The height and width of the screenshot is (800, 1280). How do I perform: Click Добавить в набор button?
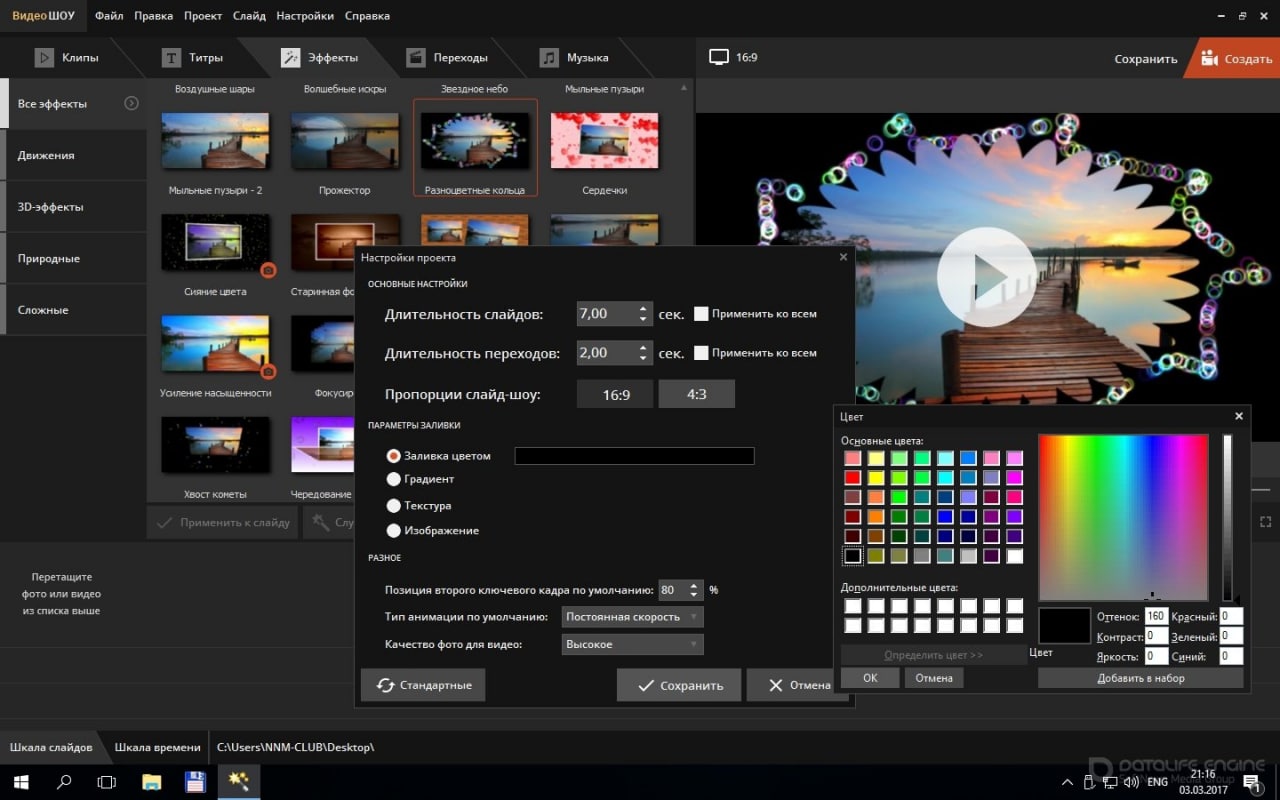coord(1140,678)
